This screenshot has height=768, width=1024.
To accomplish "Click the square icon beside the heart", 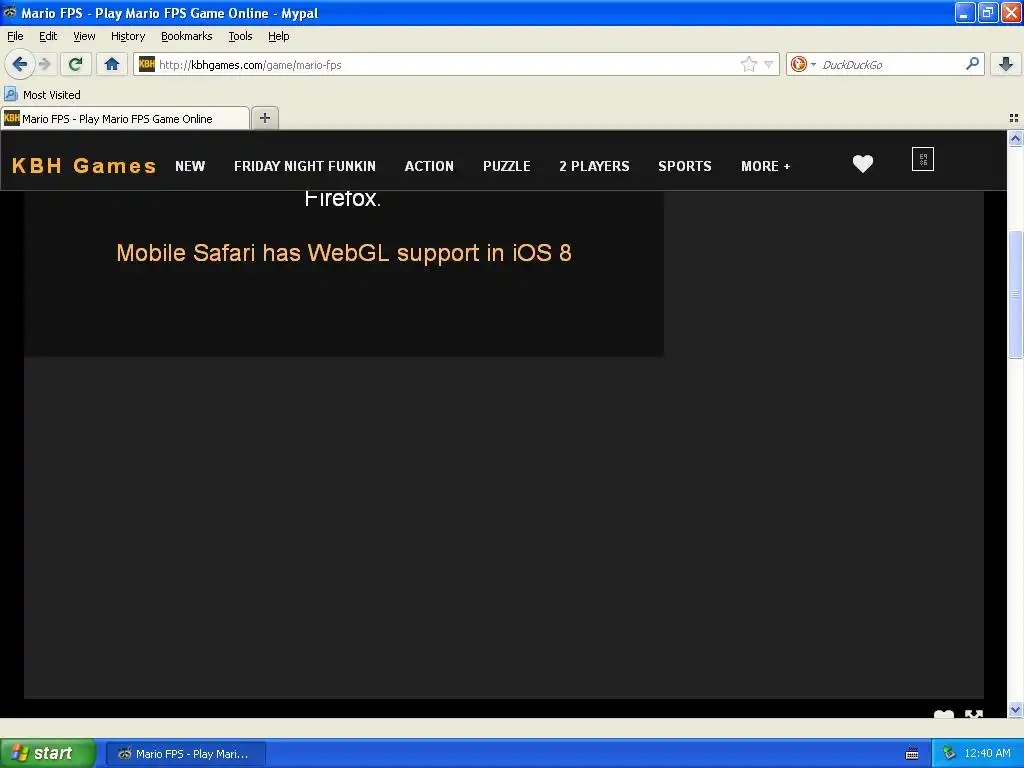I will click(x=923, y=159).
